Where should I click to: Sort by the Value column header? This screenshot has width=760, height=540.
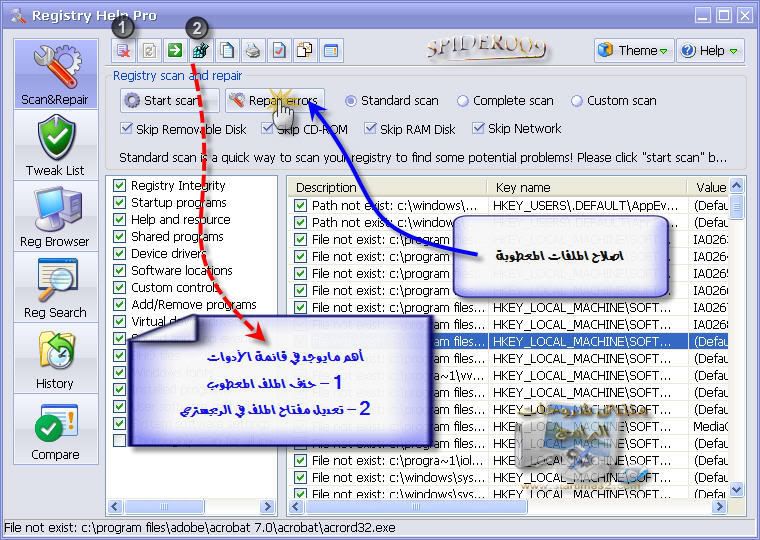pyautogui.click(x=708, y=187)
